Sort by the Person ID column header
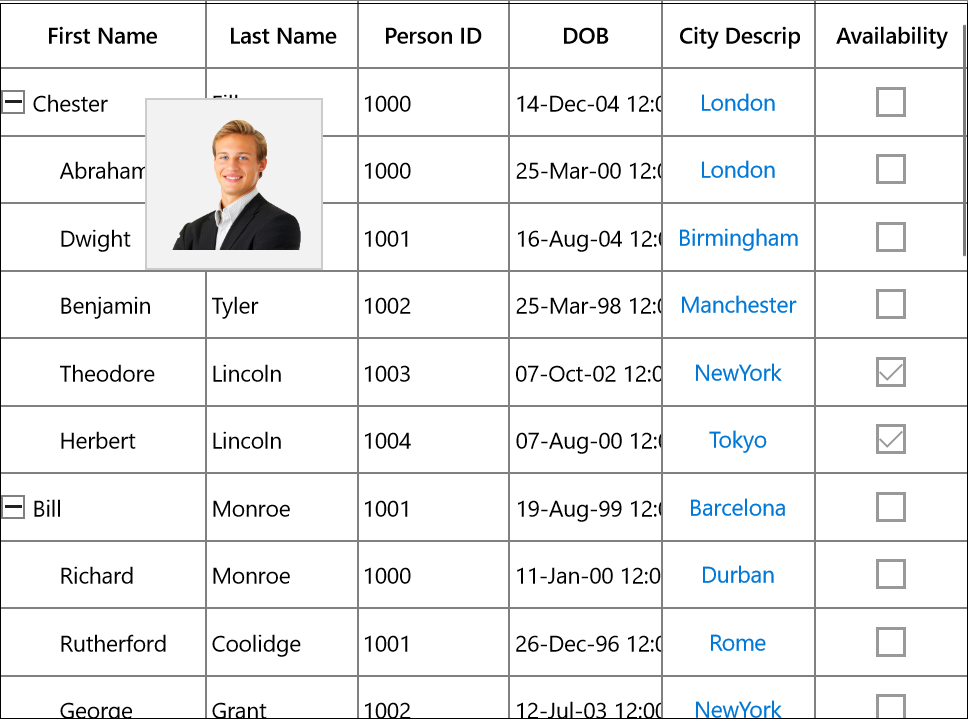The height and width of the screenshot is (719, 968). (433, 36)
